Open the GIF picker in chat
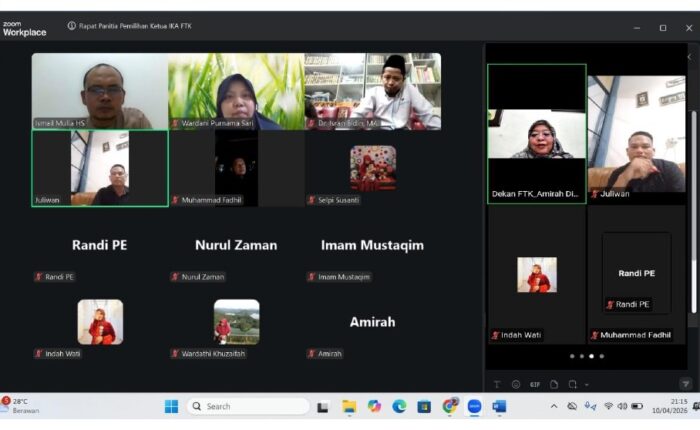This screenshot has width=700, height=430. [535, 384]
